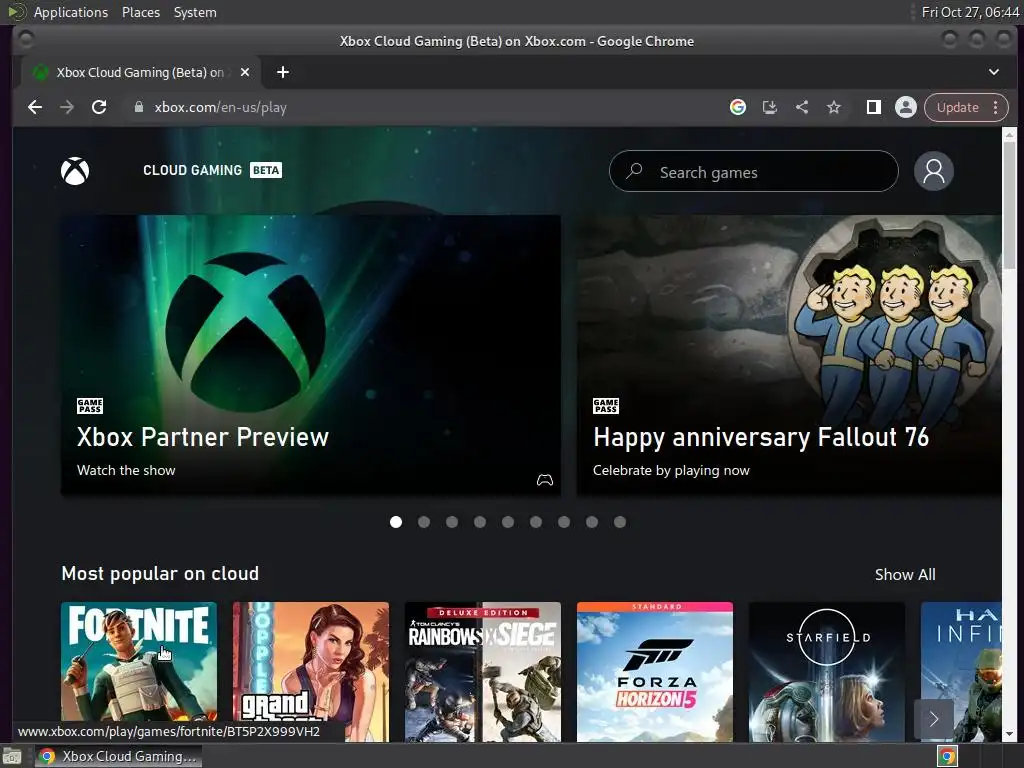Click scrollbar up arrow
The width and height of the screenshot is (1024, 768).
pyautogui.click(x=1010, y=135)
